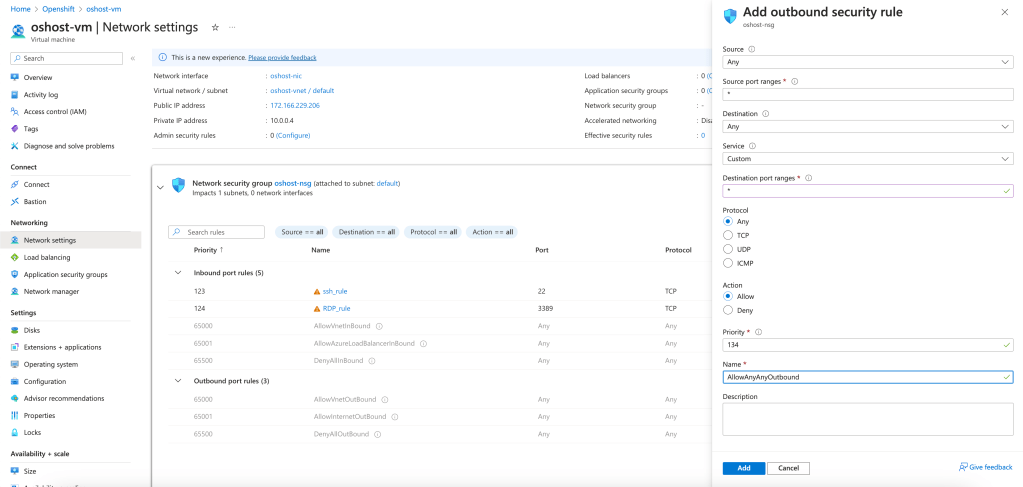
Task: Click Openshift breadcrumb link
Action: coord(61,9)
